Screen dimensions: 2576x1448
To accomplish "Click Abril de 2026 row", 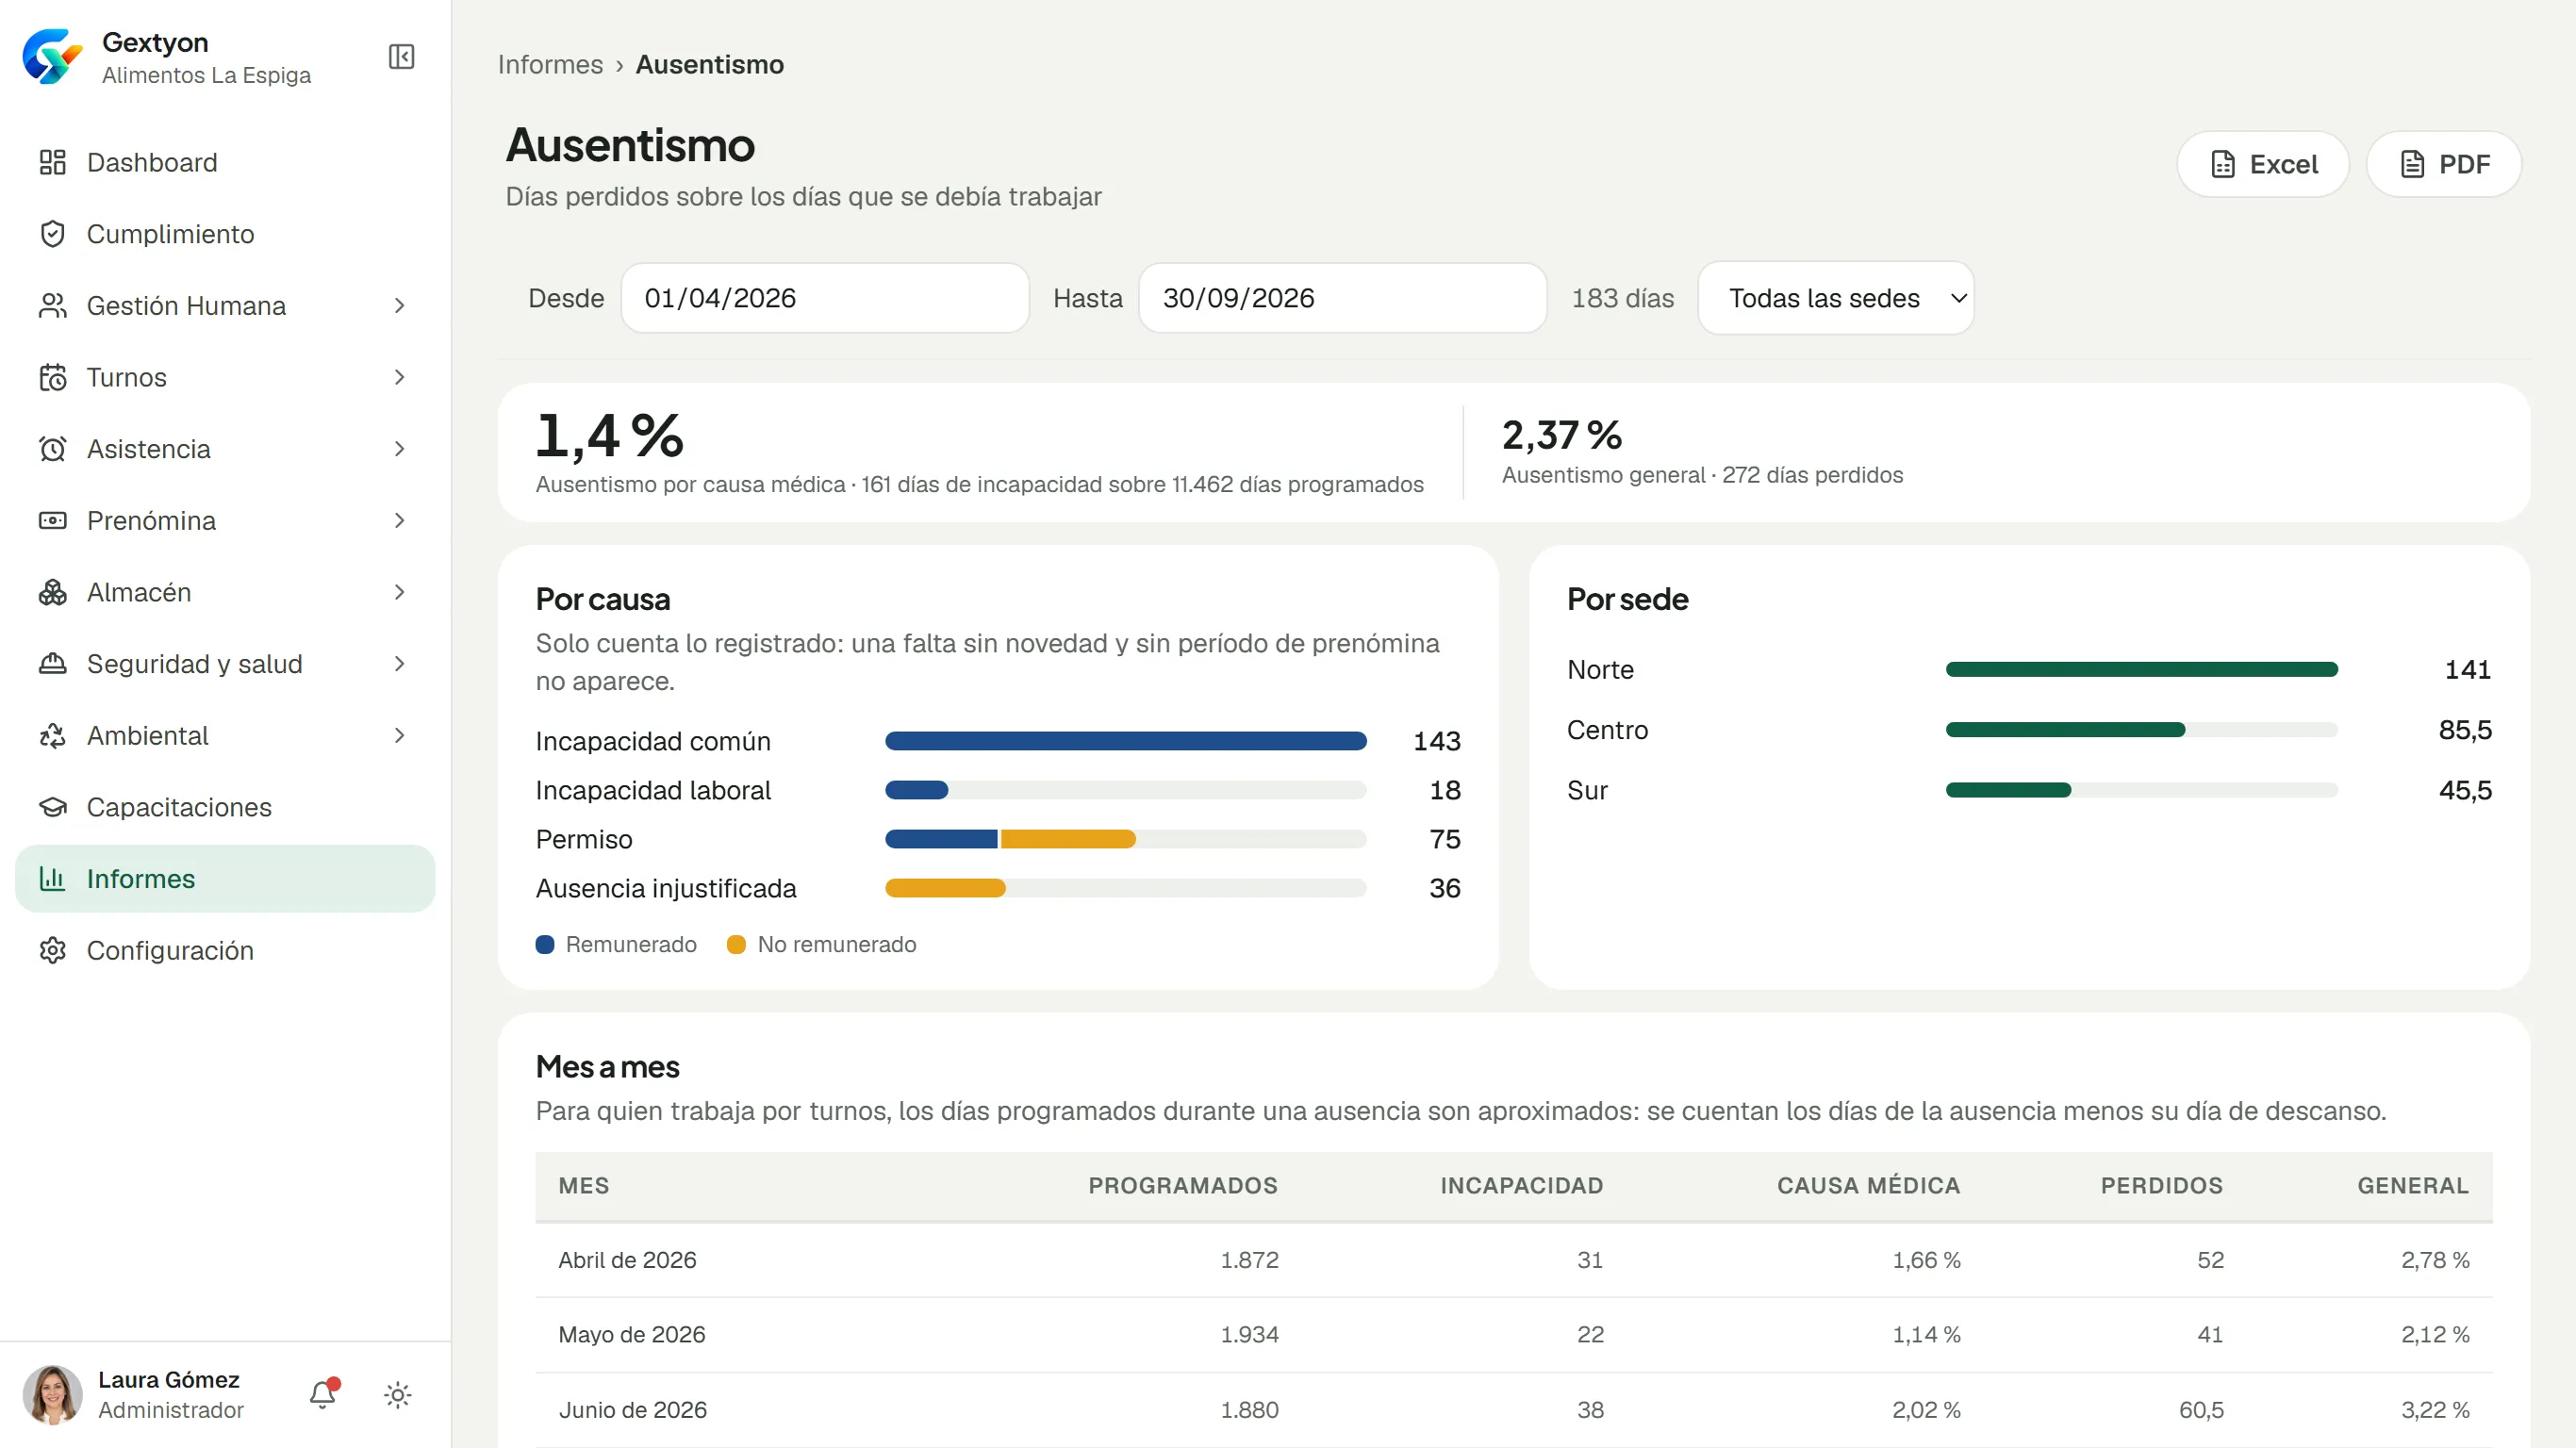I will [x=1514, y=1260].
